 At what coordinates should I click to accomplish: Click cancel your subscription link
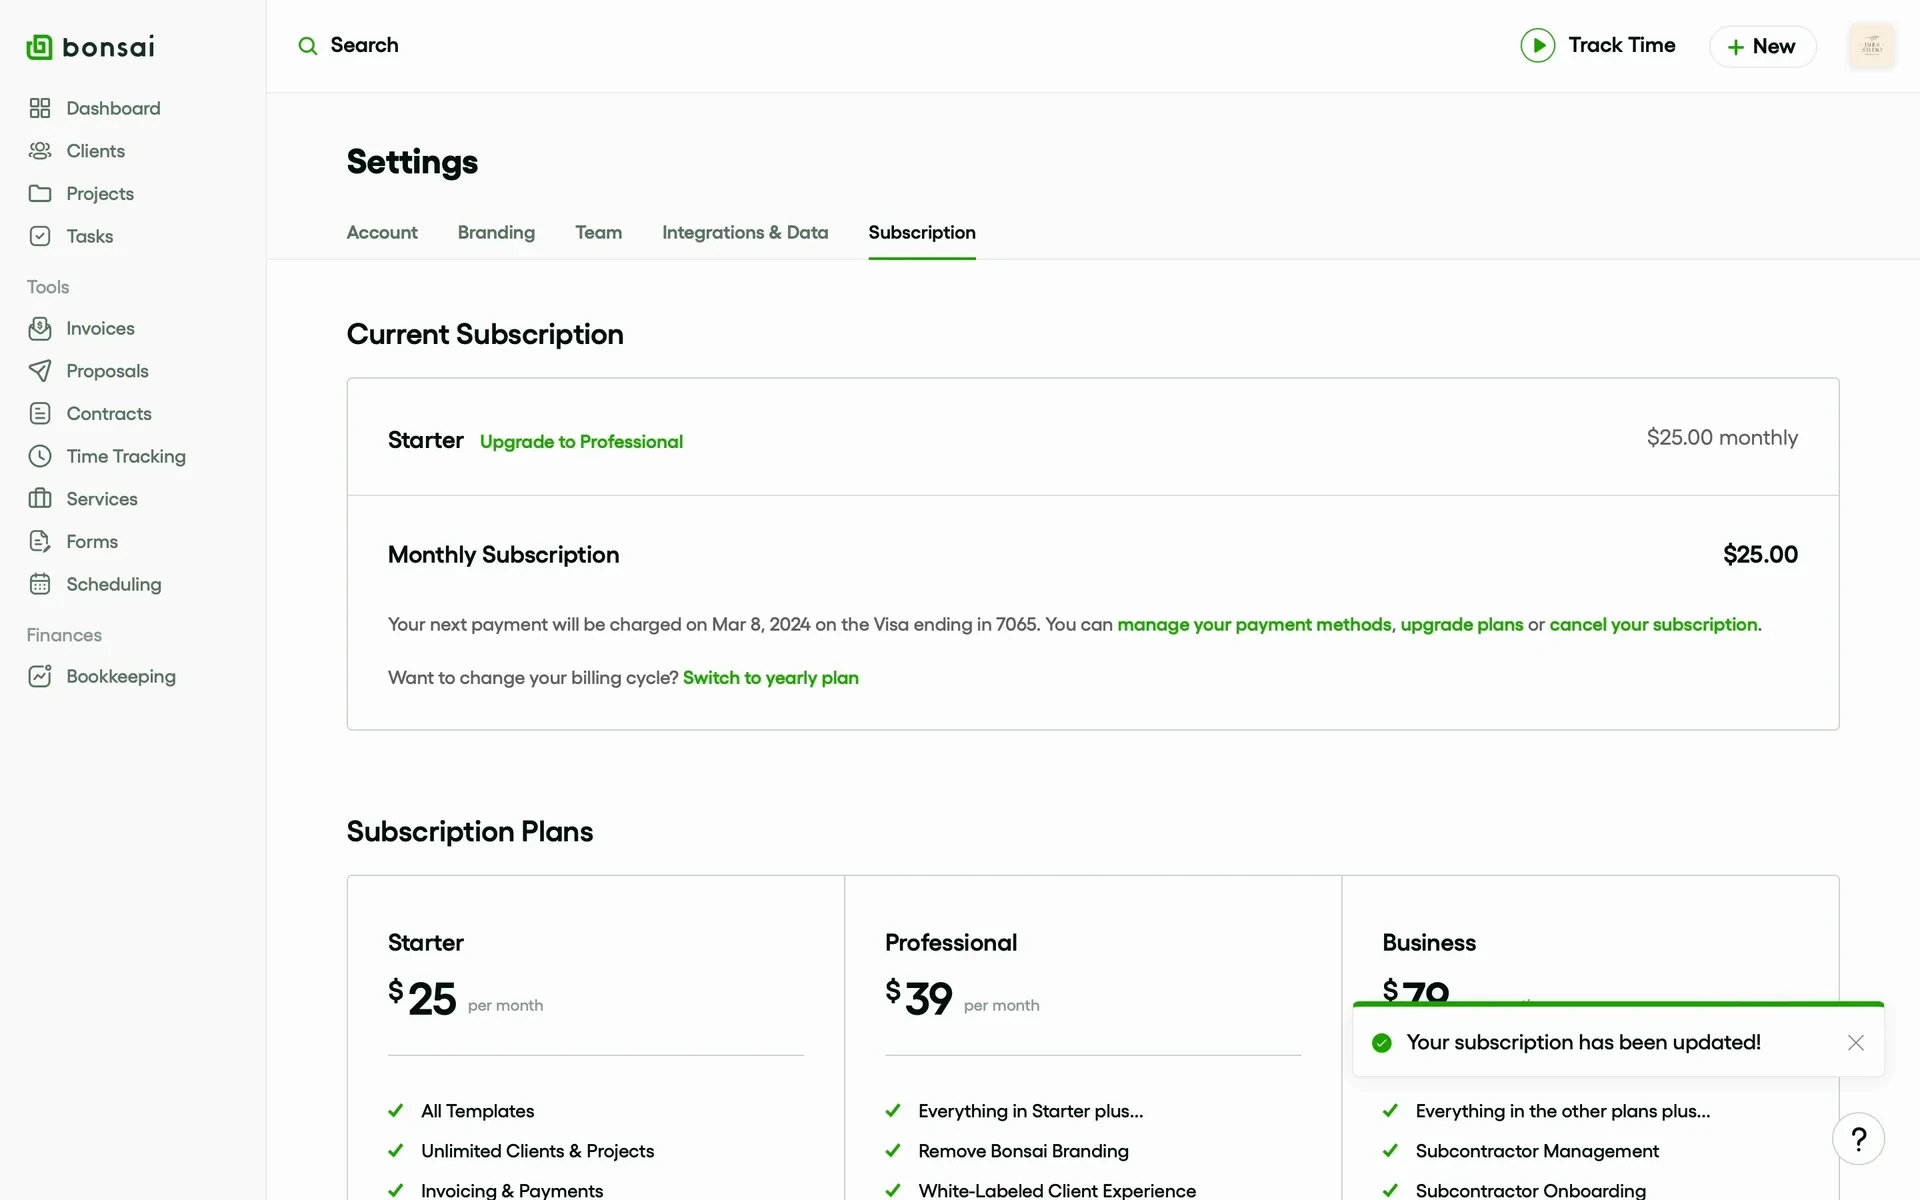[1655, 624]
